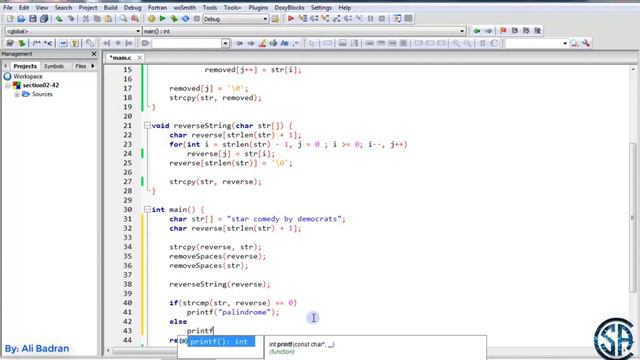Image resolution: width=640 pixels, height=360 pixels.
Task: Click the "palindrome" string on line 41
Action: coord(245,312)
